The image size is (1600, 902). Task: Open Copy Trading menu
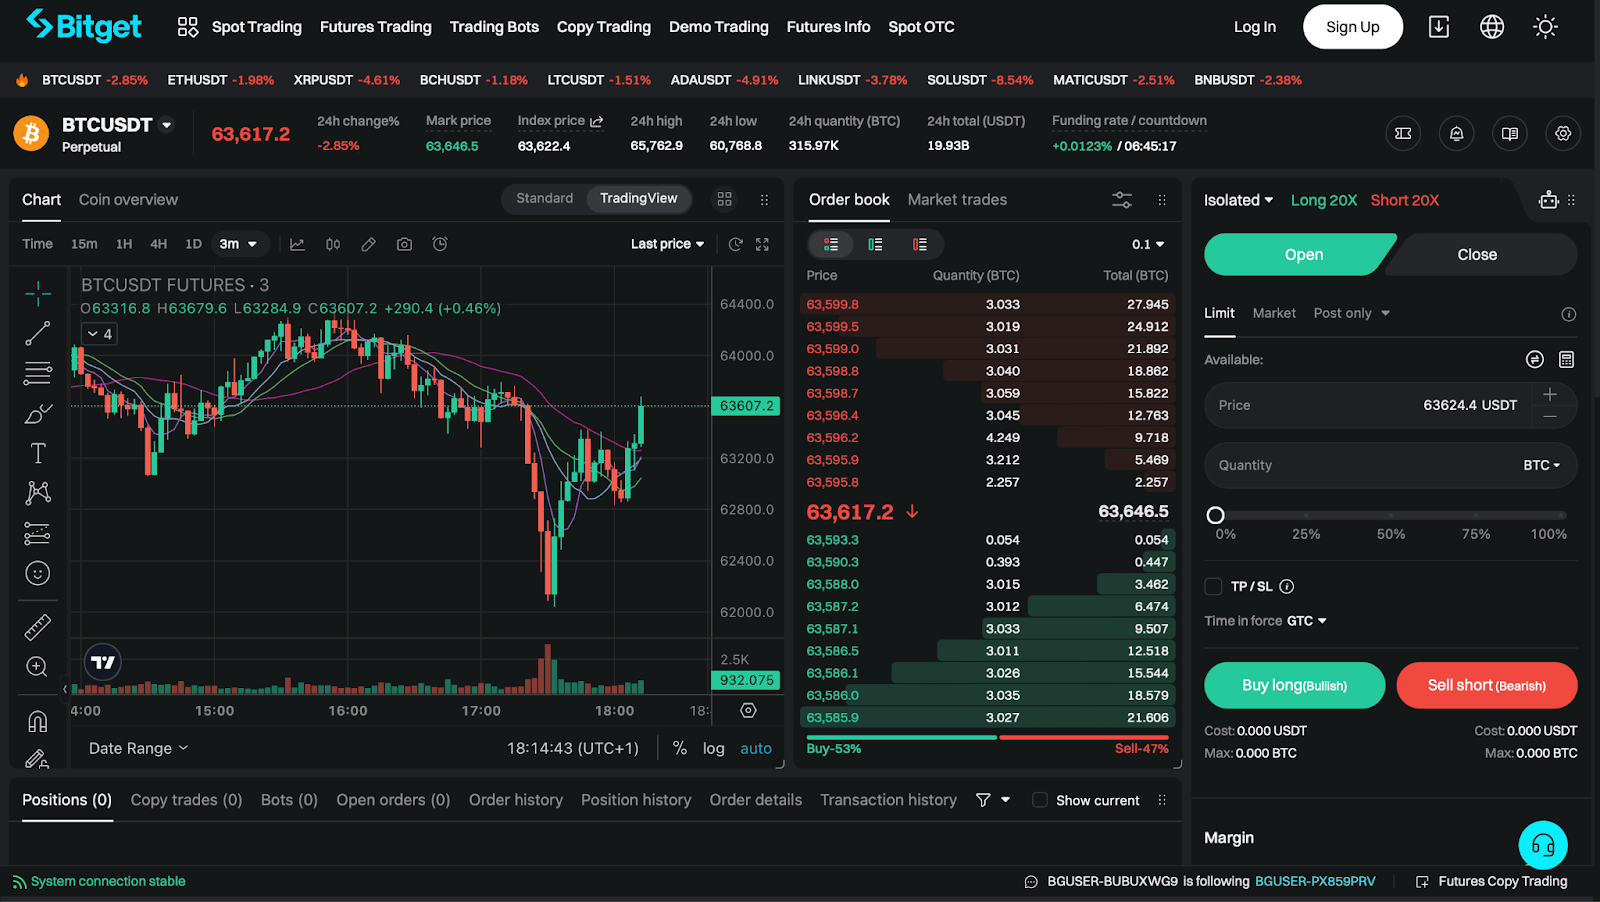(603, 27)
